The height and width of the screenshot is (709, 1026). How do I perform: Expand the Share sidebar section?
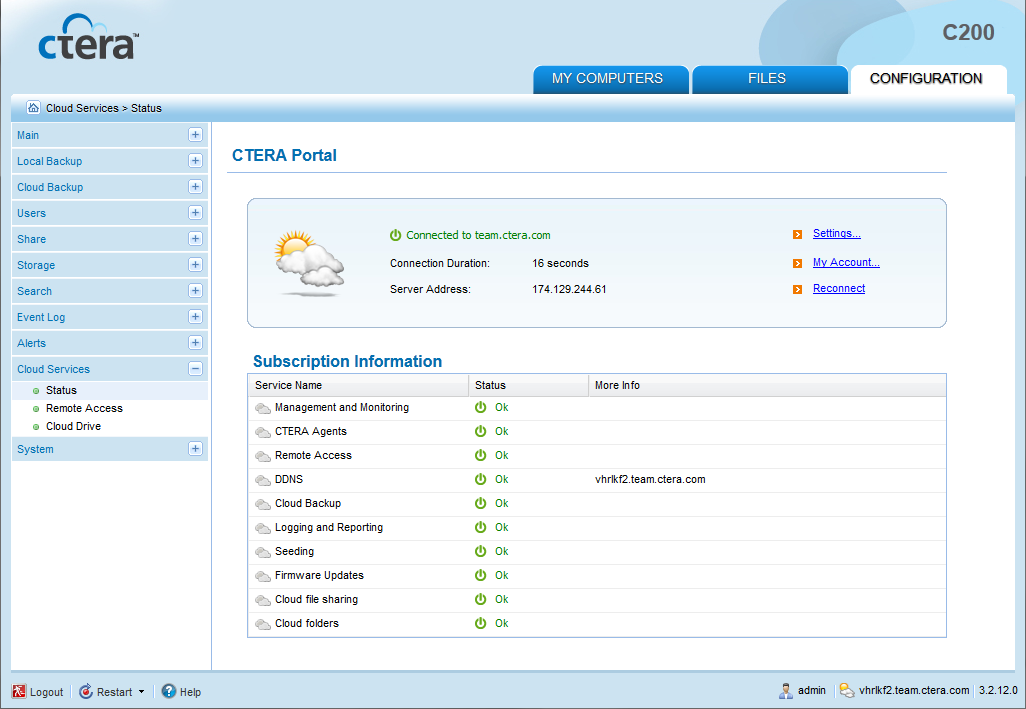click(x=195, y=239)
